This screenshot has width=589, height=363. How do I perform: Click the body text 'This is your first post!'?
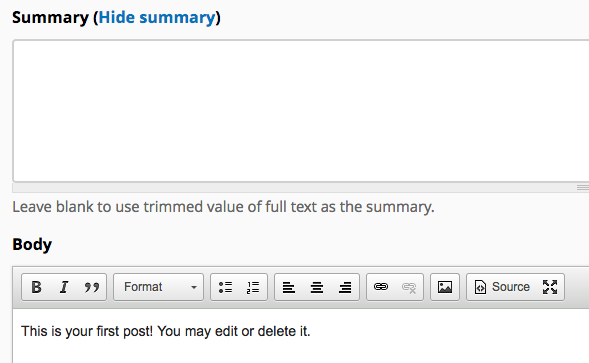(87, 331)
